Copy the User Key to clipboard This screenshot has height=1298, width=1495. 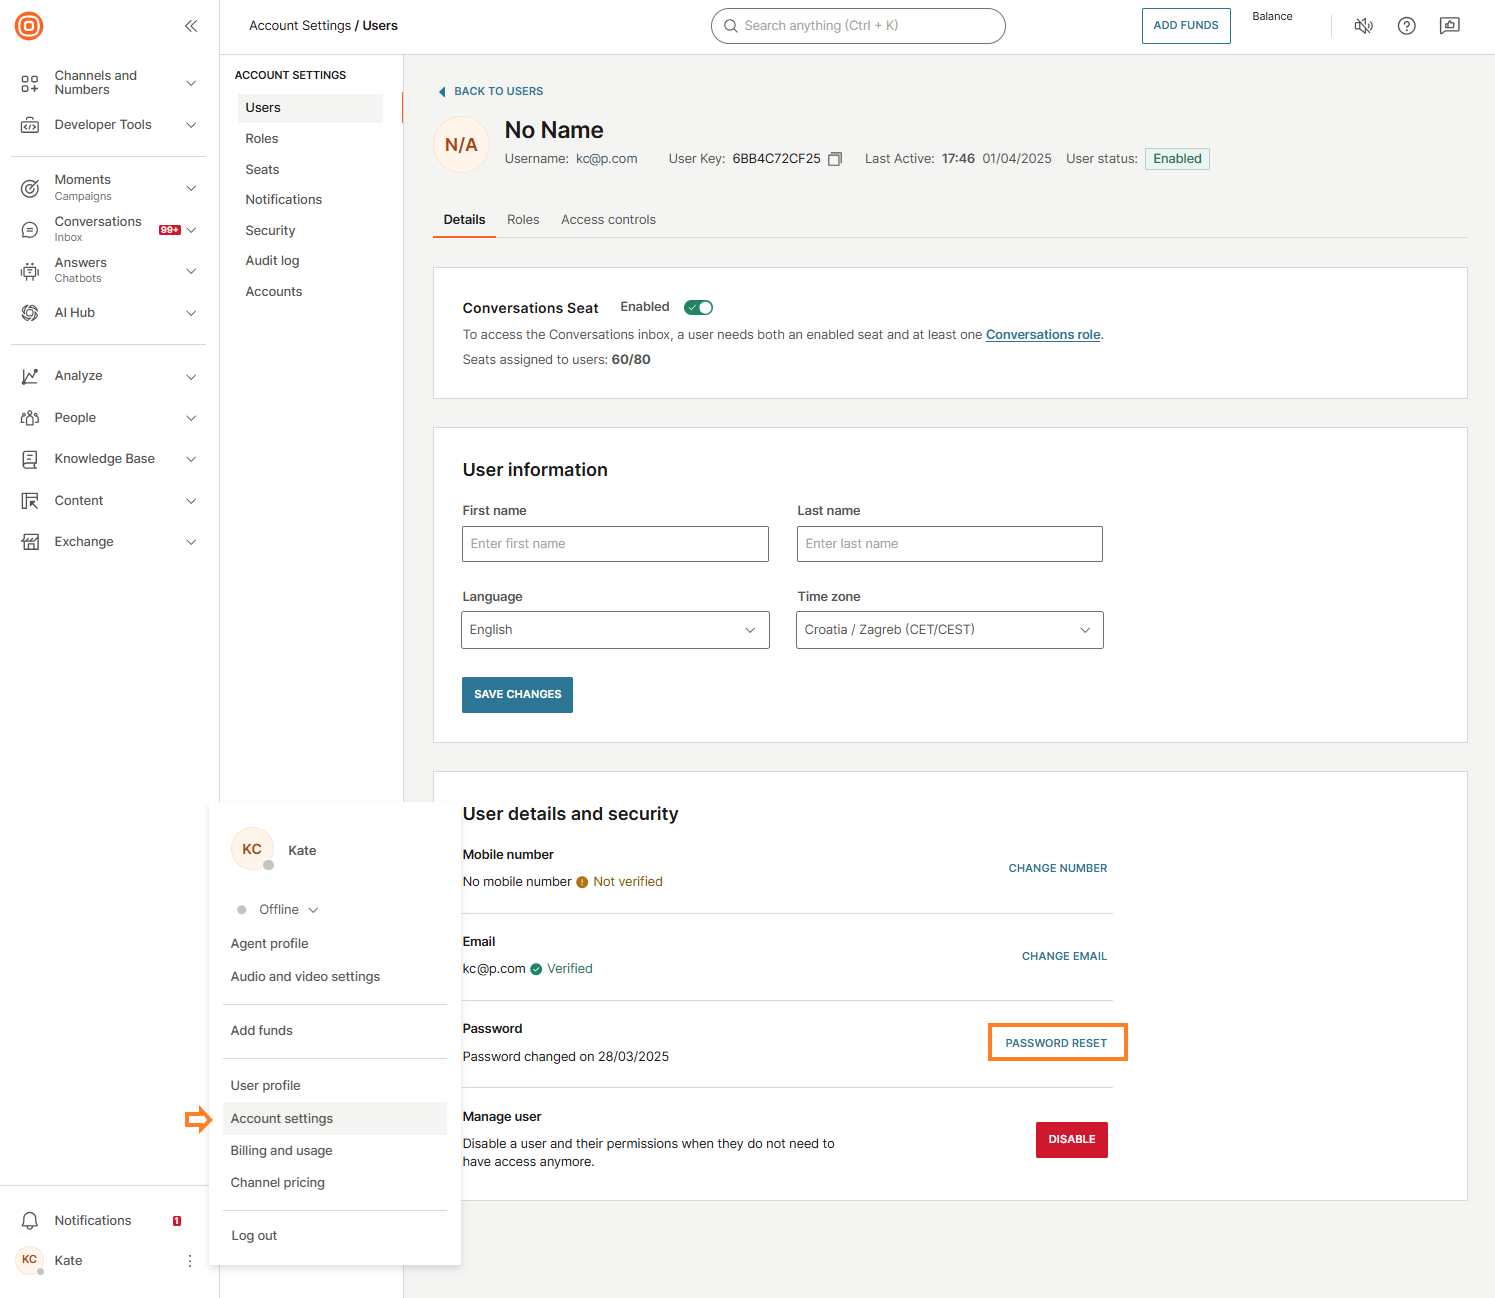[835, 159]
